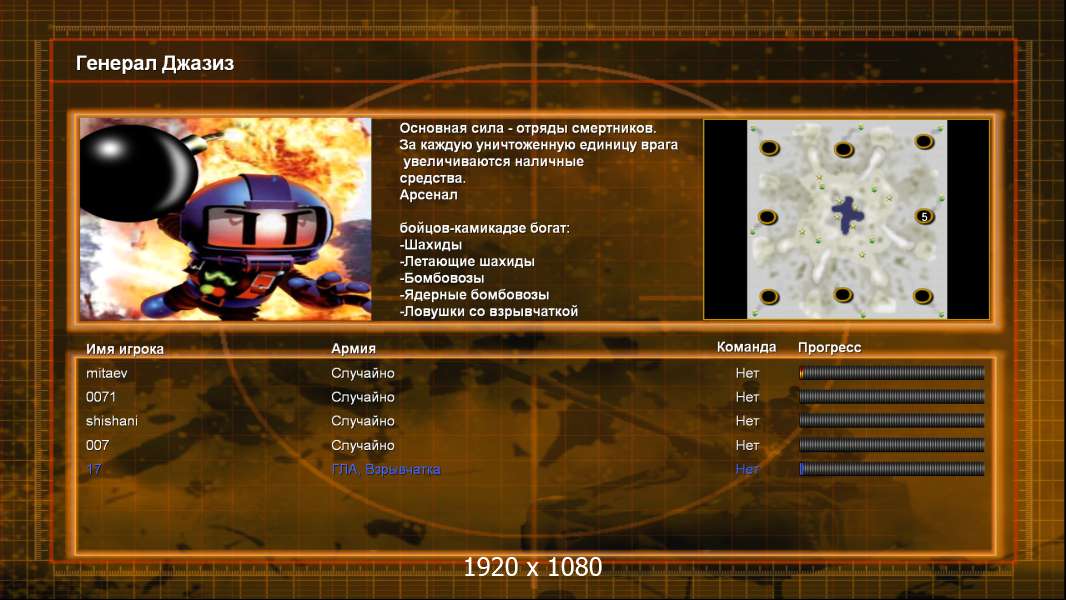The image size is (1066, 600).
Task: Click the progress bar for player 17
Action: [892, 468]
